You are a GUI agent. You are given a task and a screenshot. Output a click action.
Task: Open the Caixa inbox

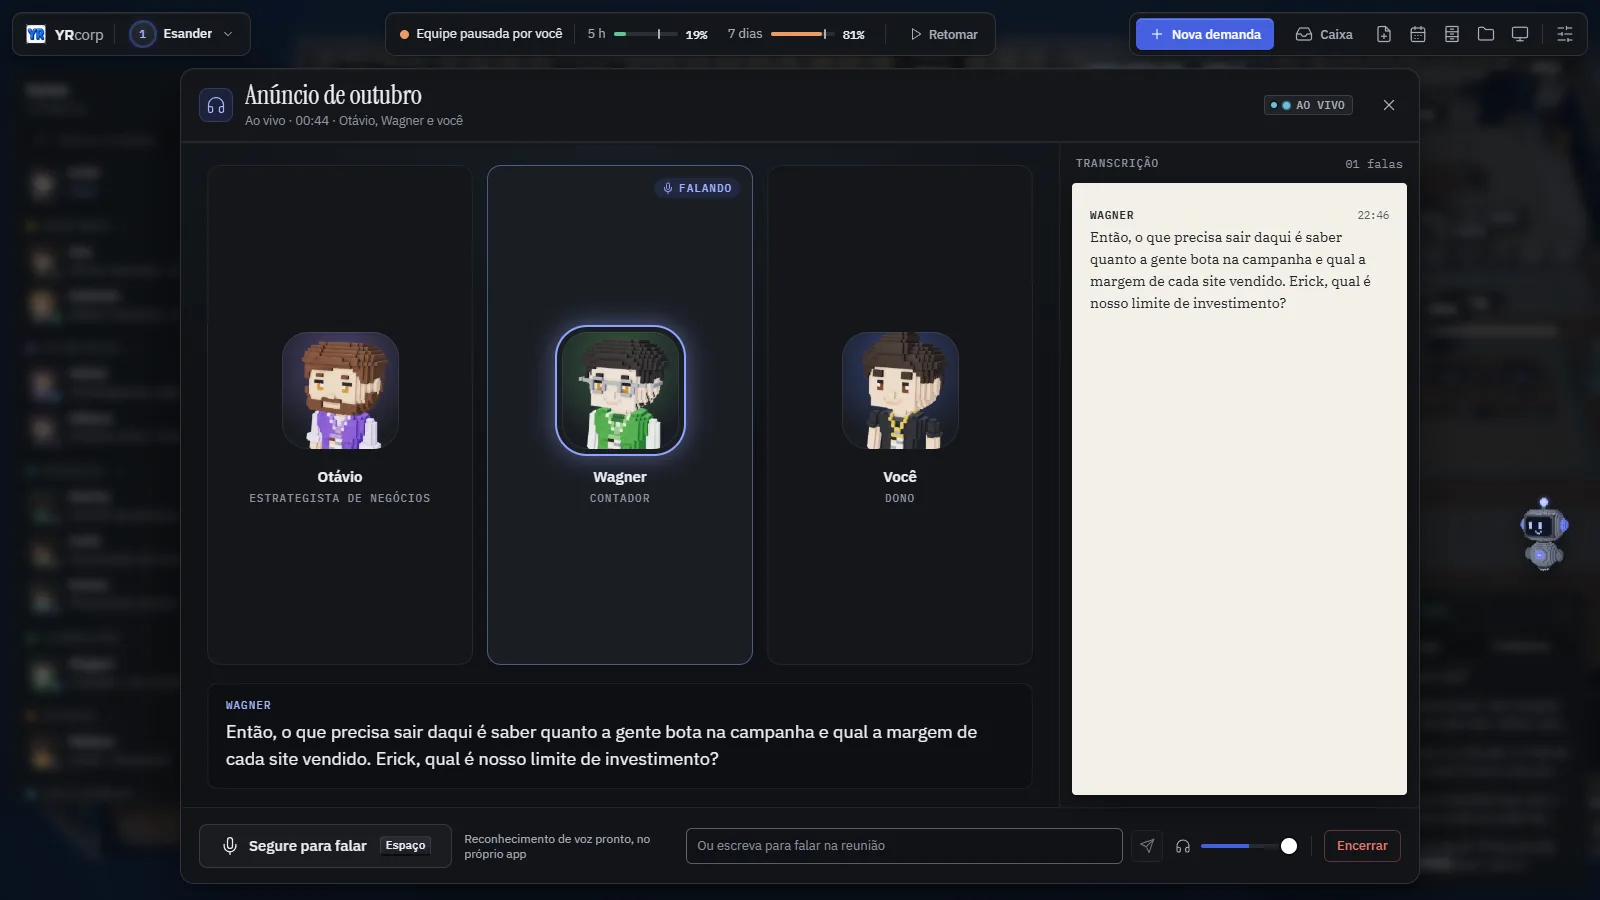pos(1324,34)
